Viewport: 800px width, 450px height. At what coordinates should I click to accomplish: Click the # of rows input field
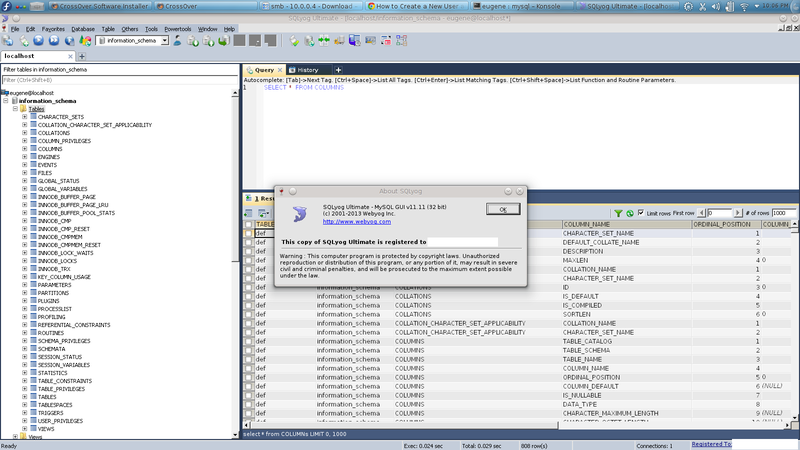point(784,213)
